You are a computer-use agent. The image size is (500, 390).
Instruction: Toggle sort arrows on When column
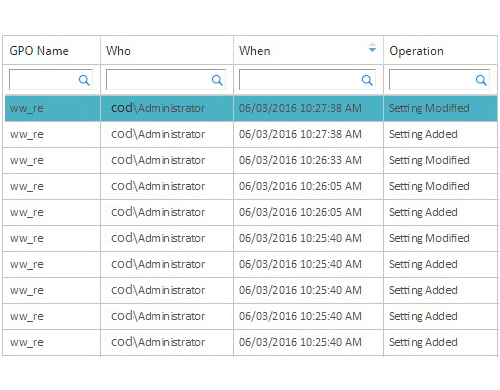point(372,48)
